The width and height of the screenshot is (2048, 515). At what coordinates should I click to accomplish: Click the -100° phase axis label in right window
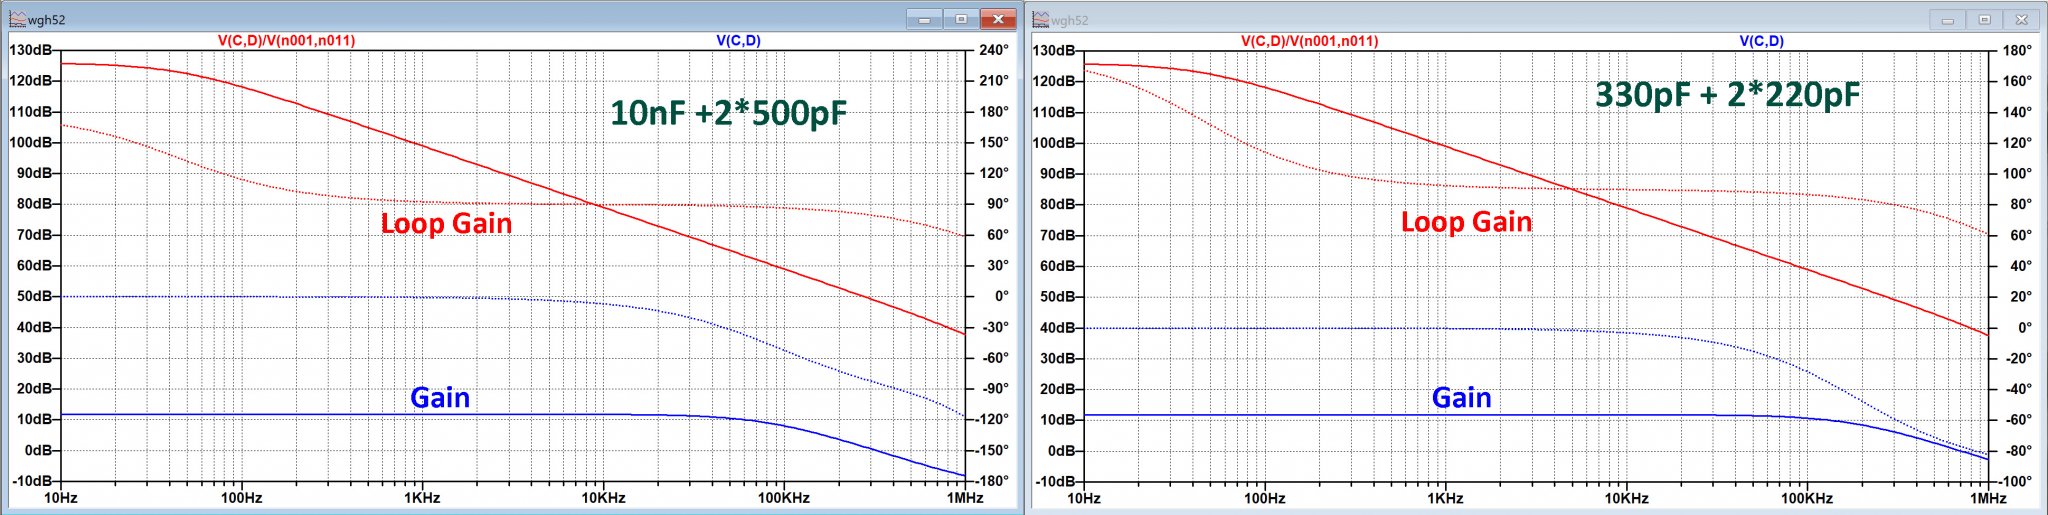2016,481
